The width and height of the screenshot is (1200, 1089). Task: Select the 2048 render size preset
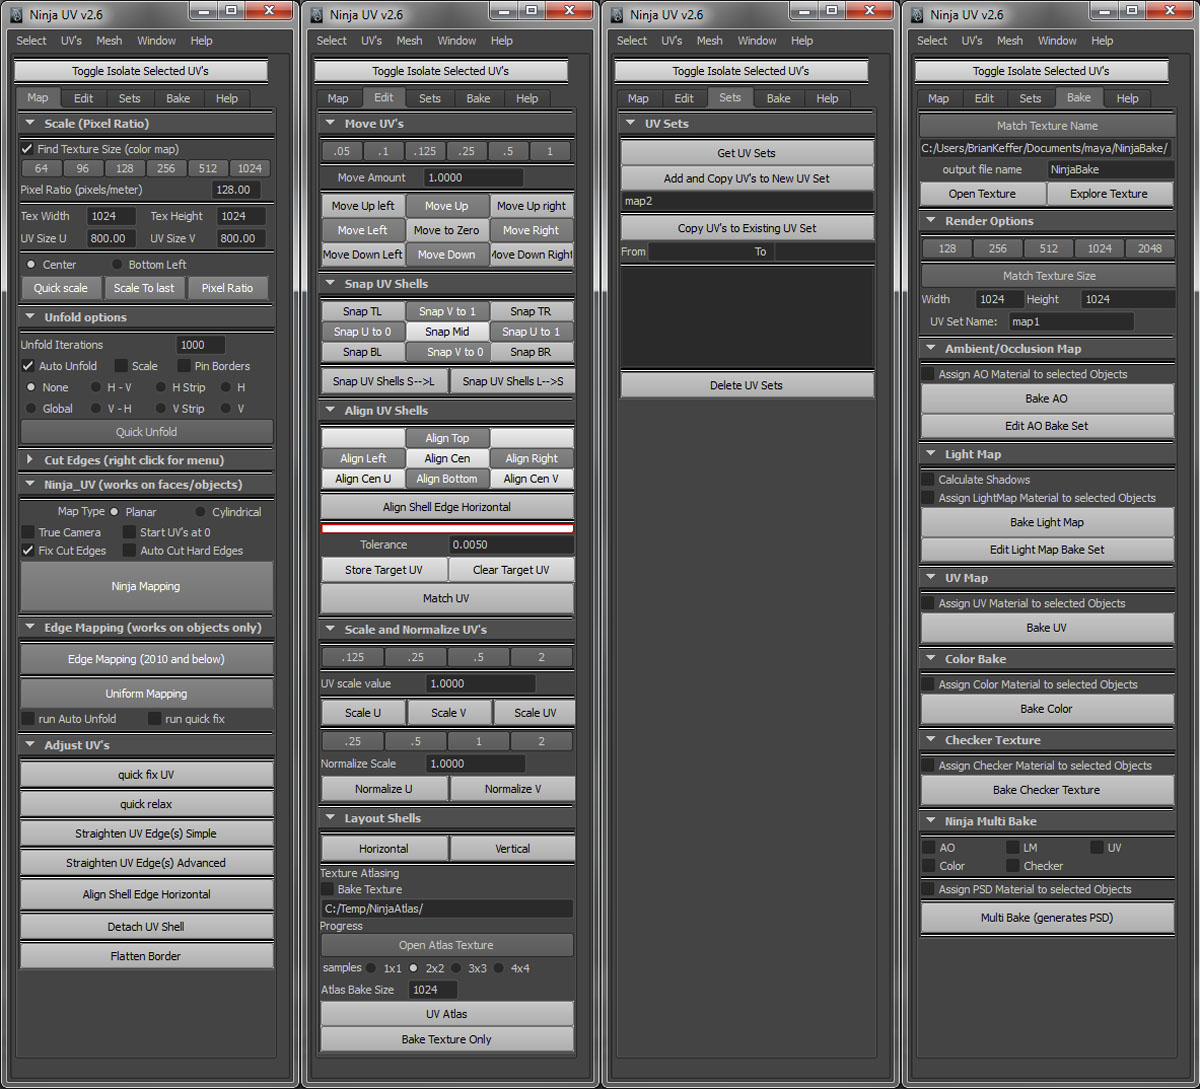point(1150,249)
